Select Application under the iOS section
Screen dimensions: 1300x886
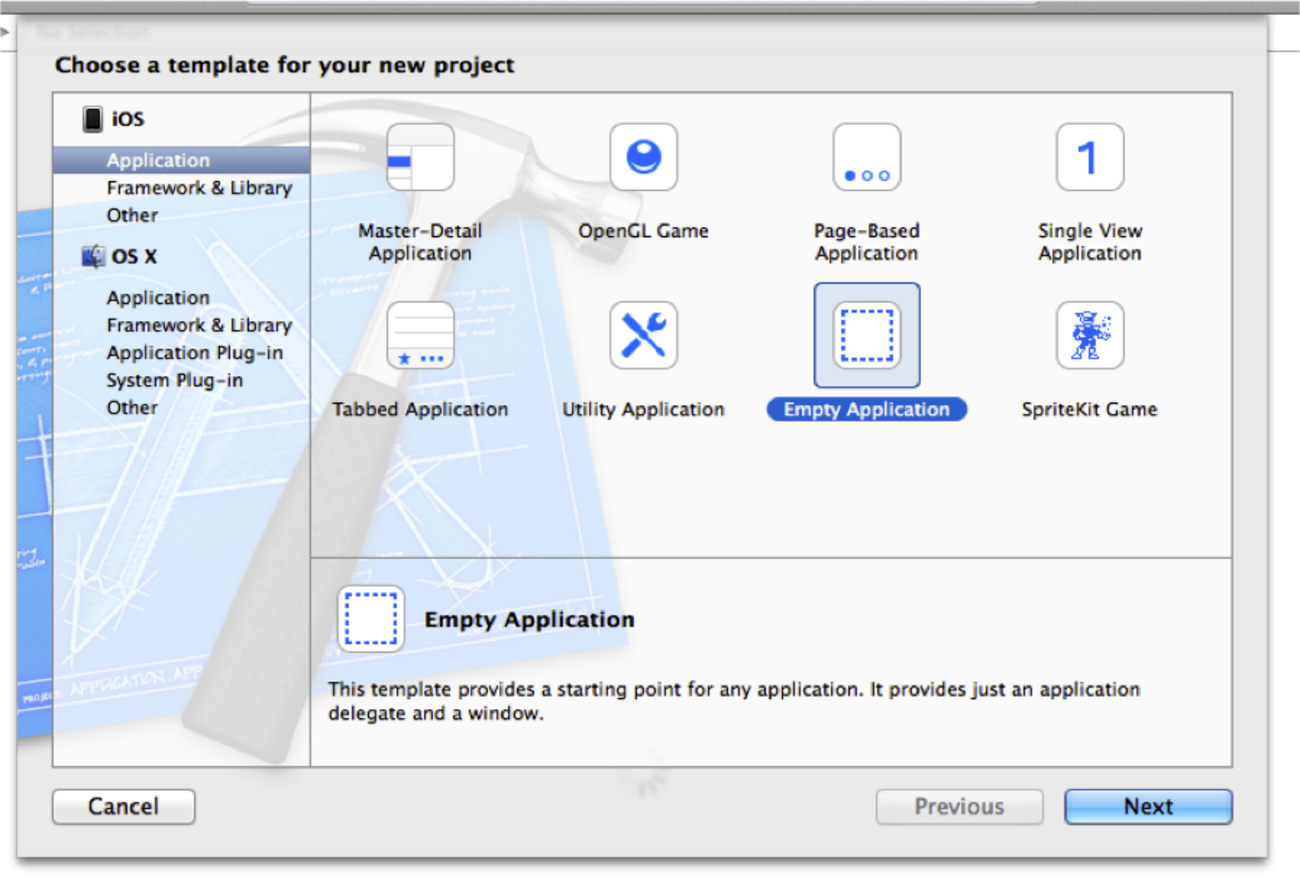coord(181,160)
